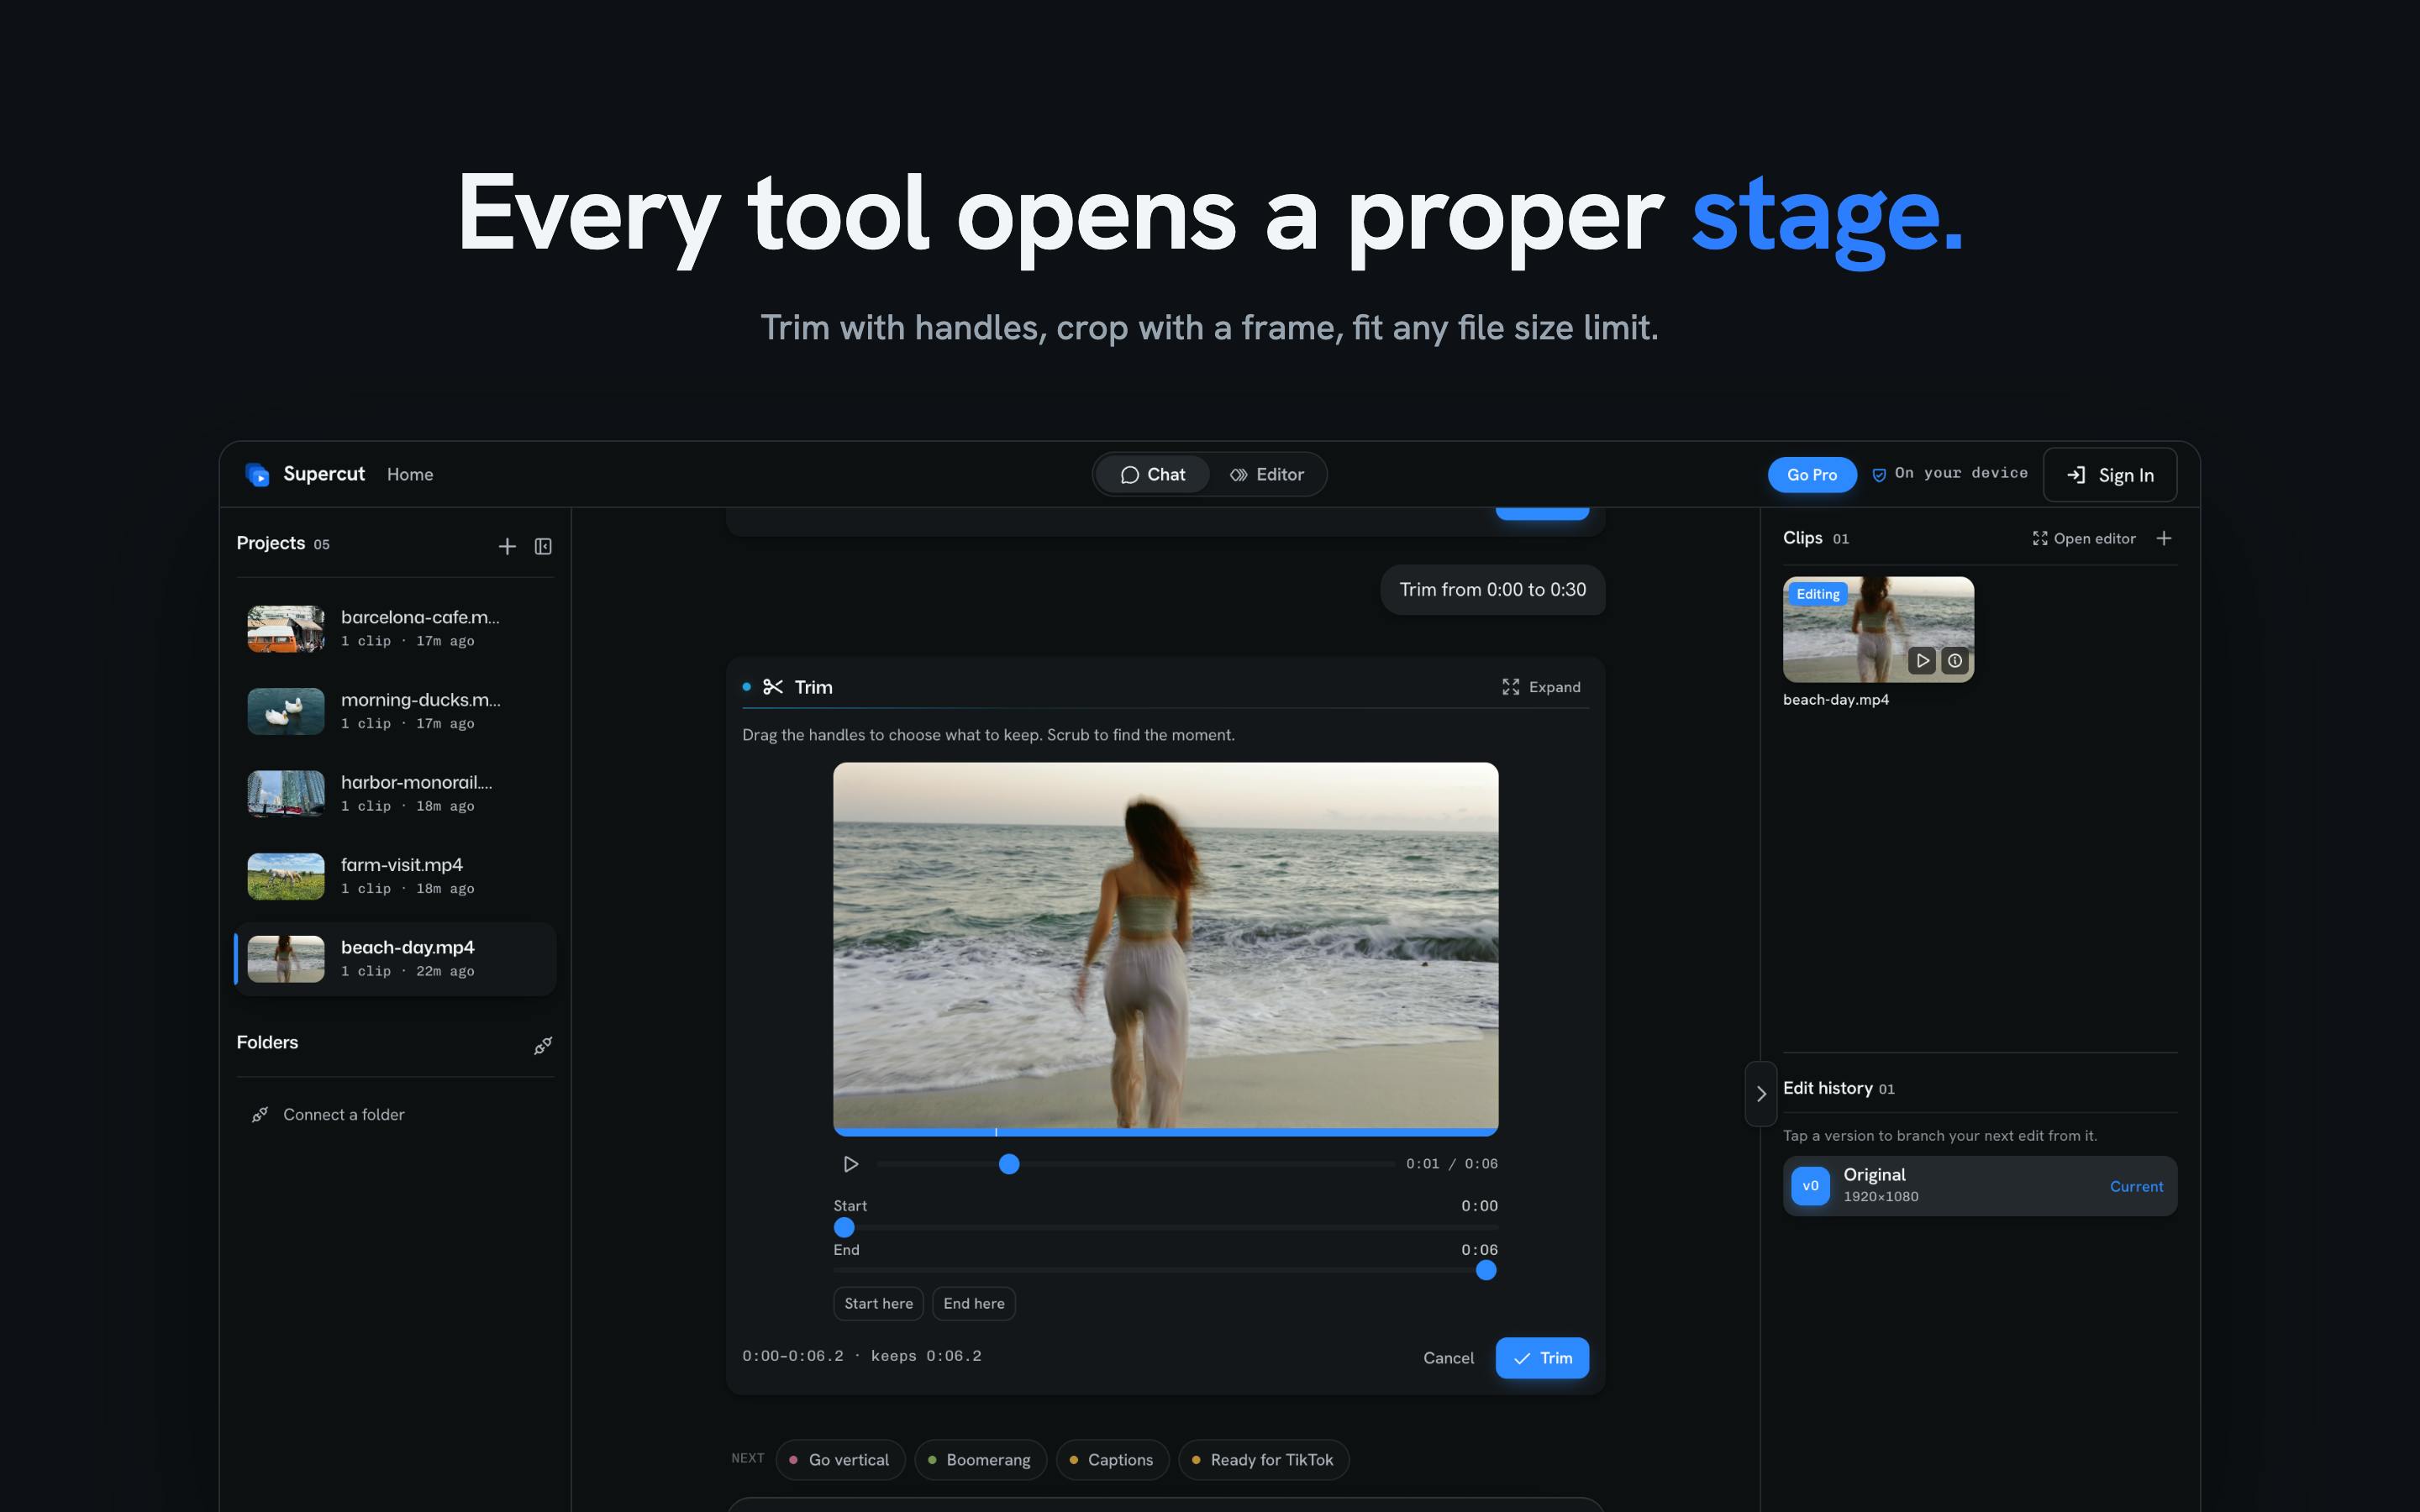Open the barcelona-cafe project
The height and width of the screenshot is (1512, 2420).
[395, 628]
